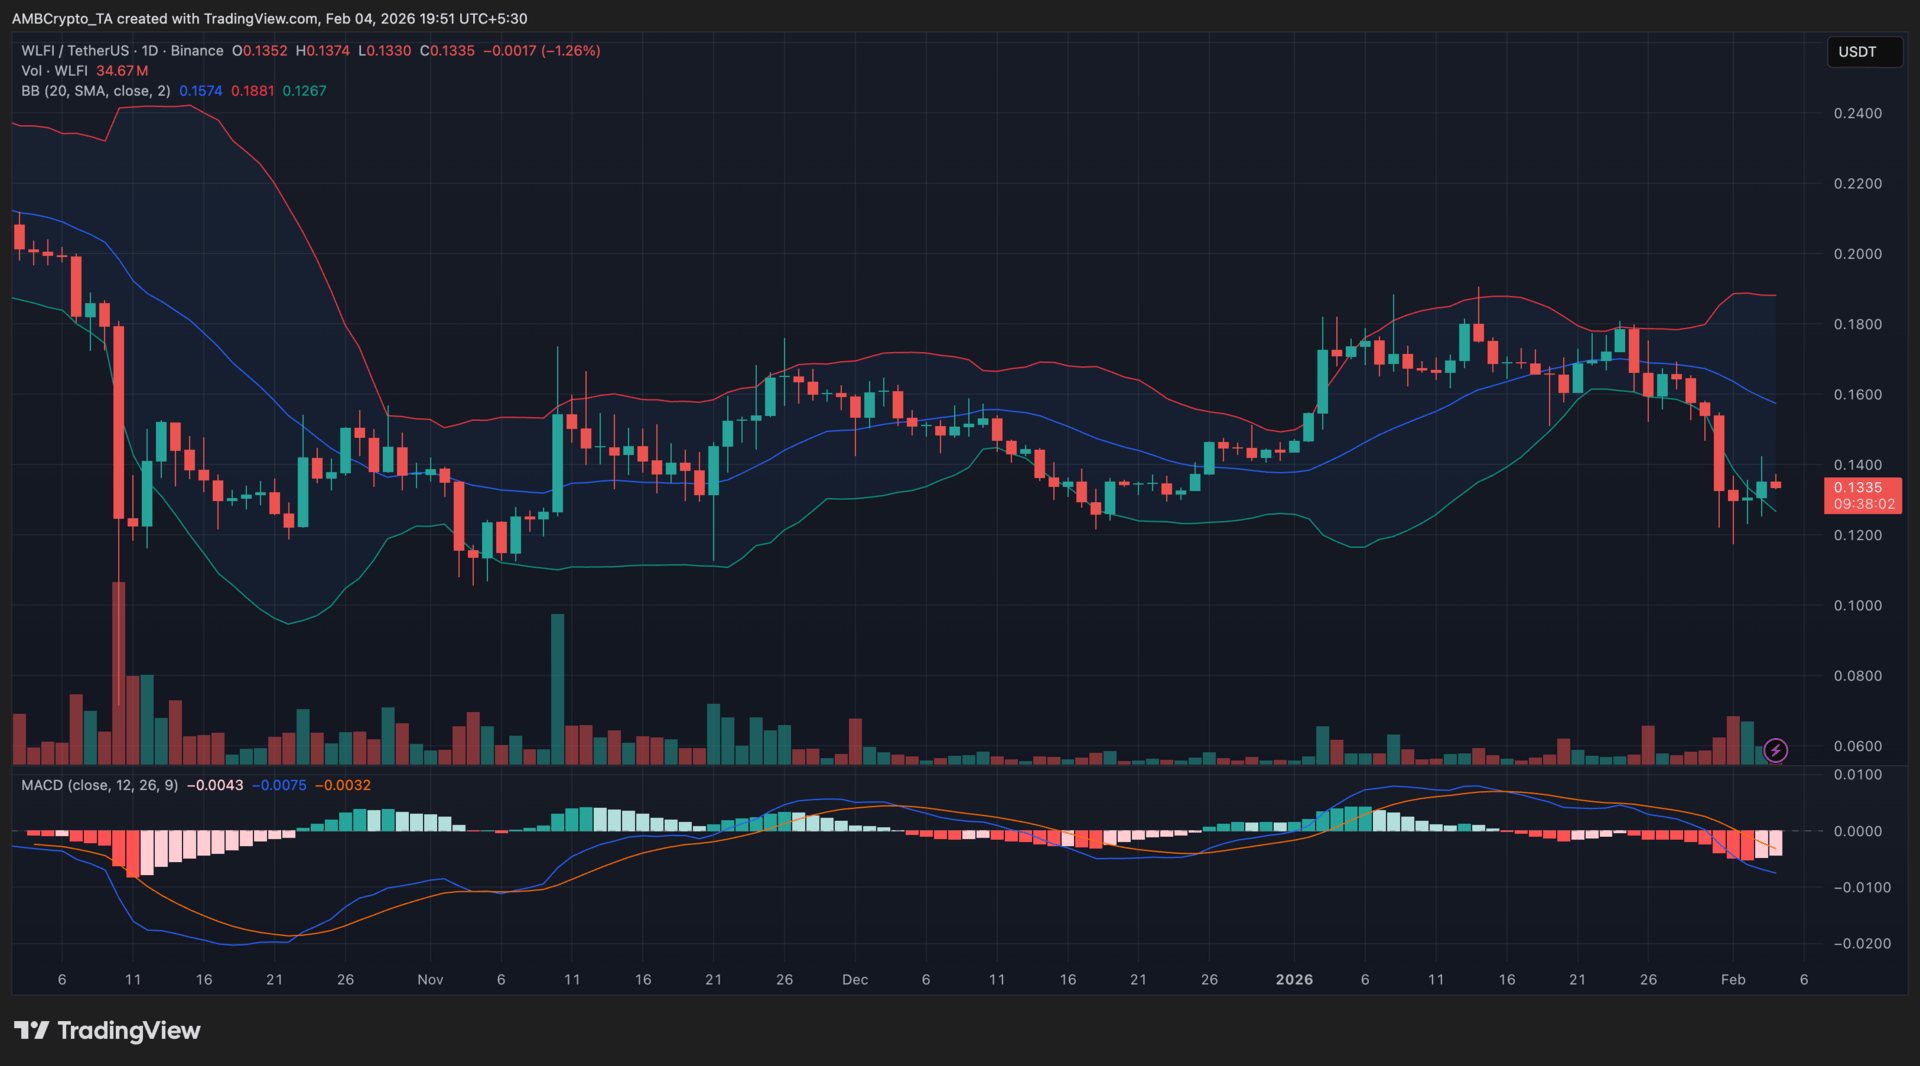Click the 0.2200 price axis label
This screenshot has height=1066, width=1920.
[x=1858, y=184]
